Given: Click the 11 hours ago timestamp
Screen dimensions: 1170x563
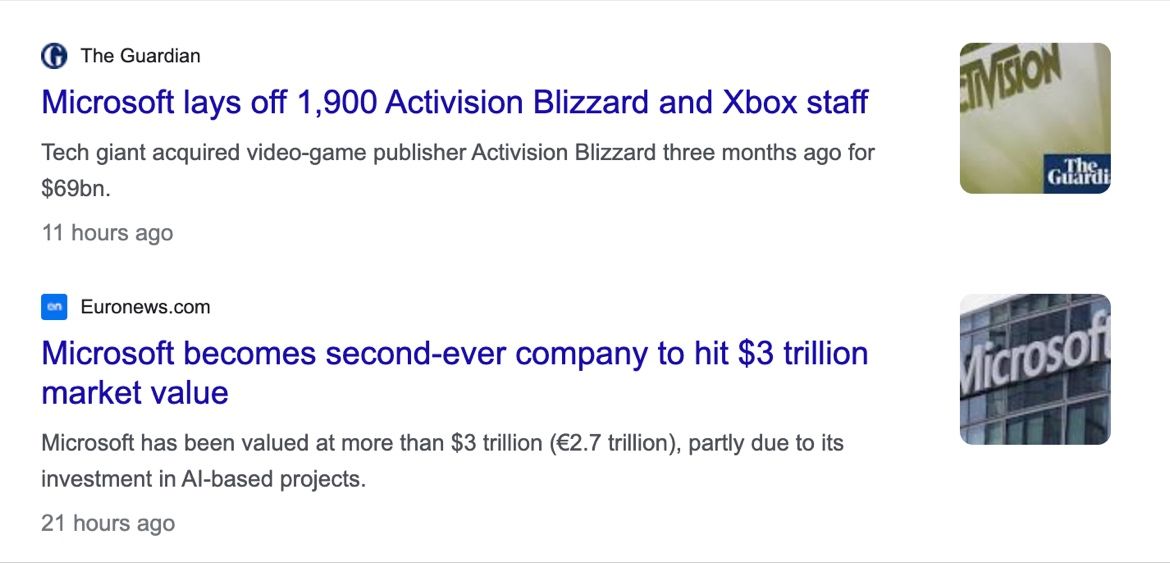Looking at the screenshot, I should click(x=107, y=233).
